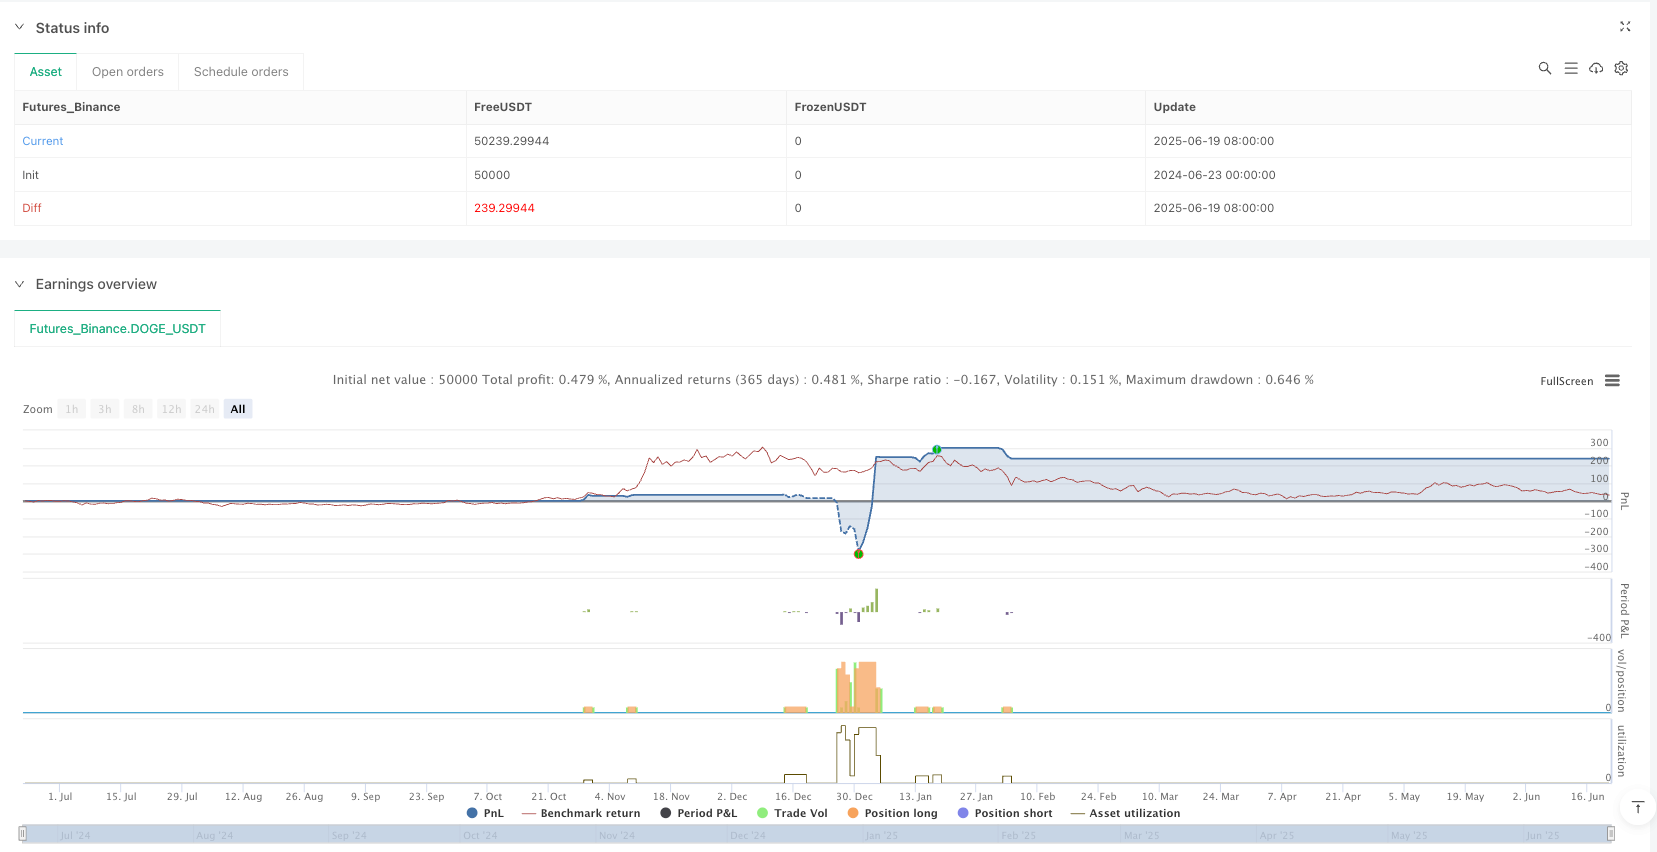The height and width of the screenshot is (852, 1657).
Task: Hide the Position long series via the legend
Action: (892, 813)
